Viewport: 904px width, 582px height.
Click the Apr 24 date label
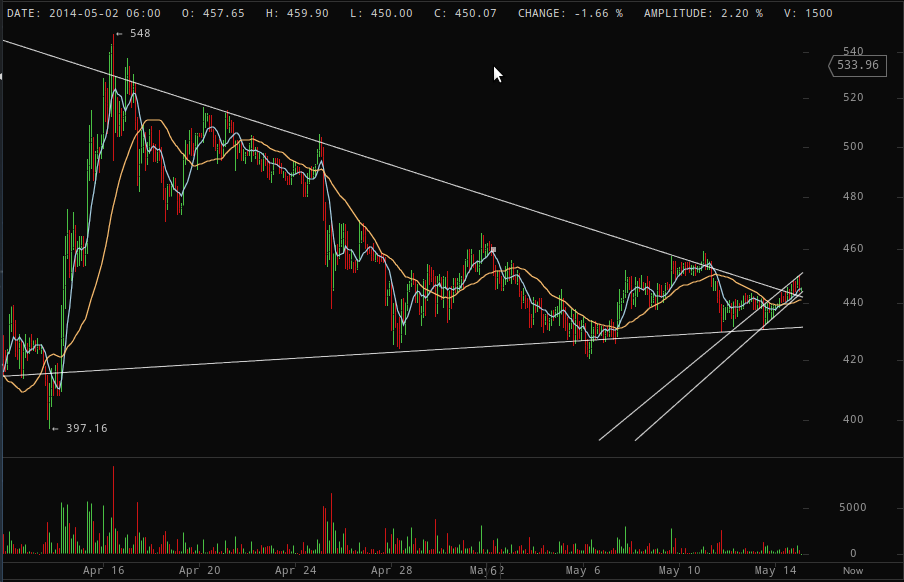296,570
